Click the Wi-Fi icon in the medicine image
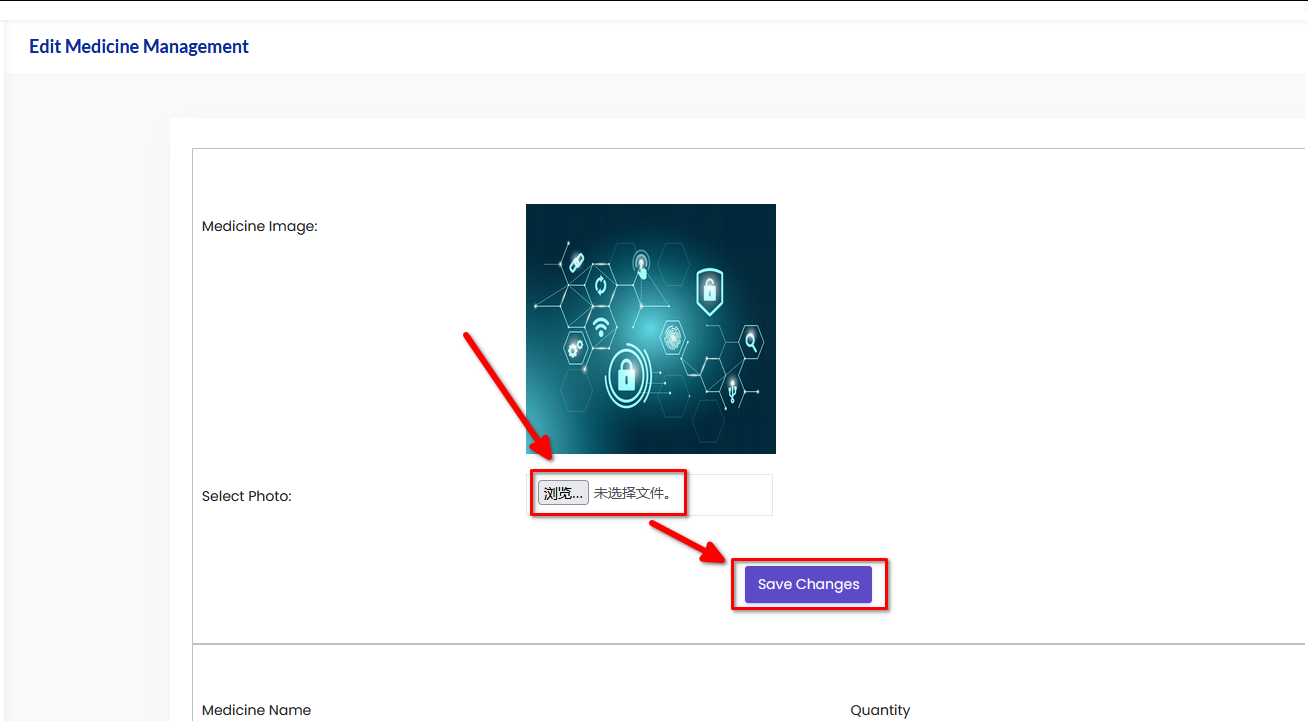Viewport: 1308px width, 721px height. 601,327
